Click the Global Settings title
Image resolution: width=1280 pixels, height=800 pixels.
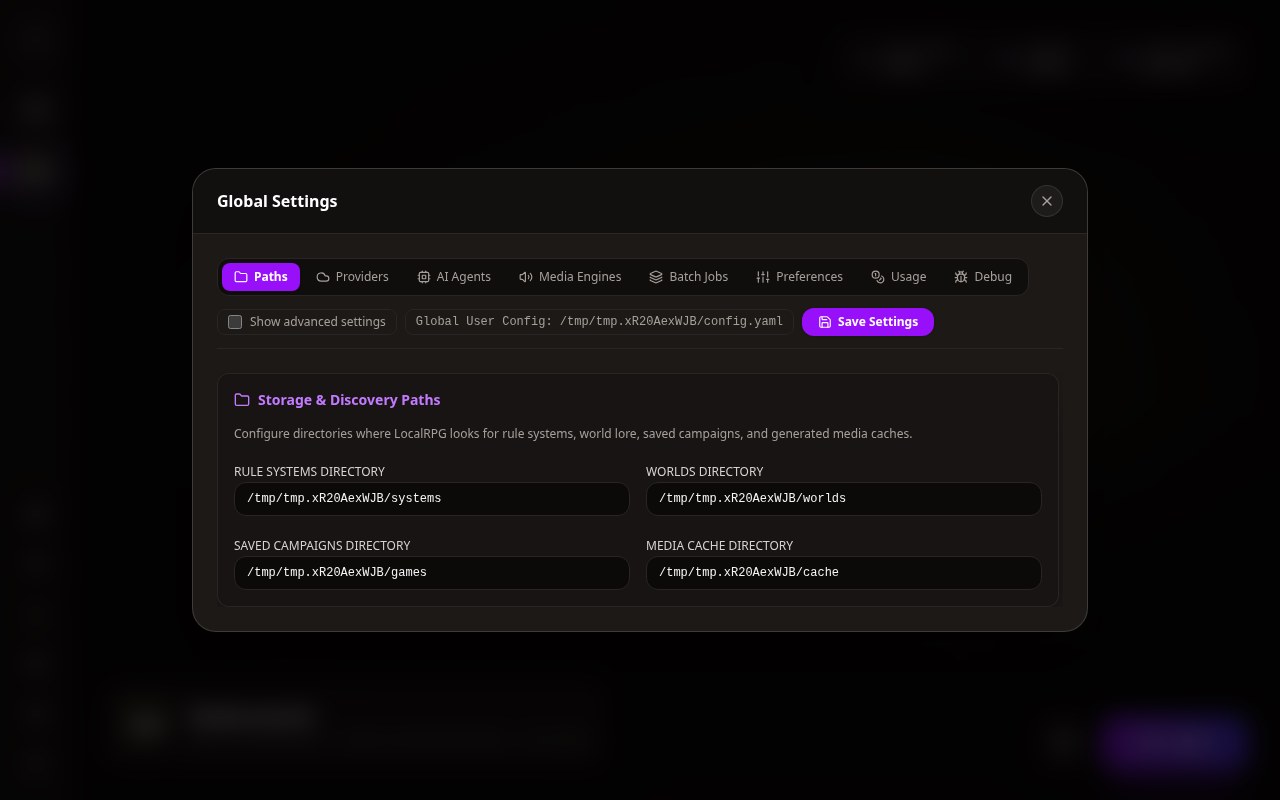click(x=277, y=201)
